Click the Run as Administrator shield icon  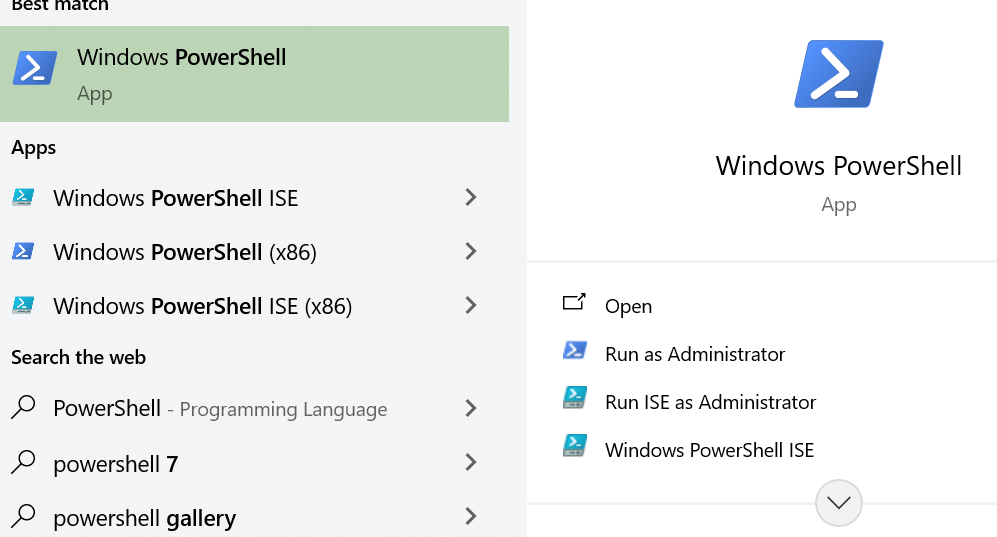574,352
